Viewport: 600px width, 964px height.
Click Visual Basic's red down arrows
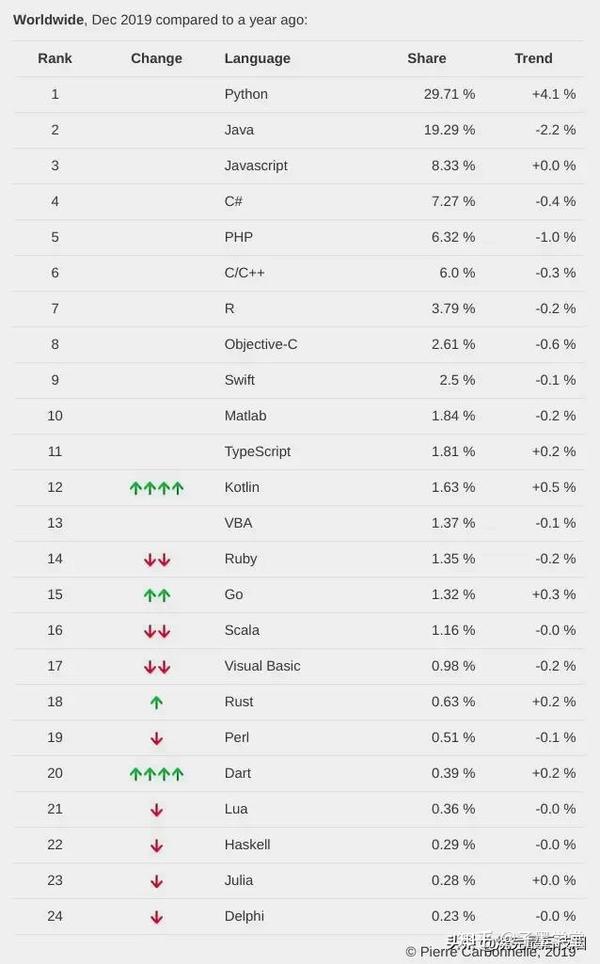pos(157,667)
